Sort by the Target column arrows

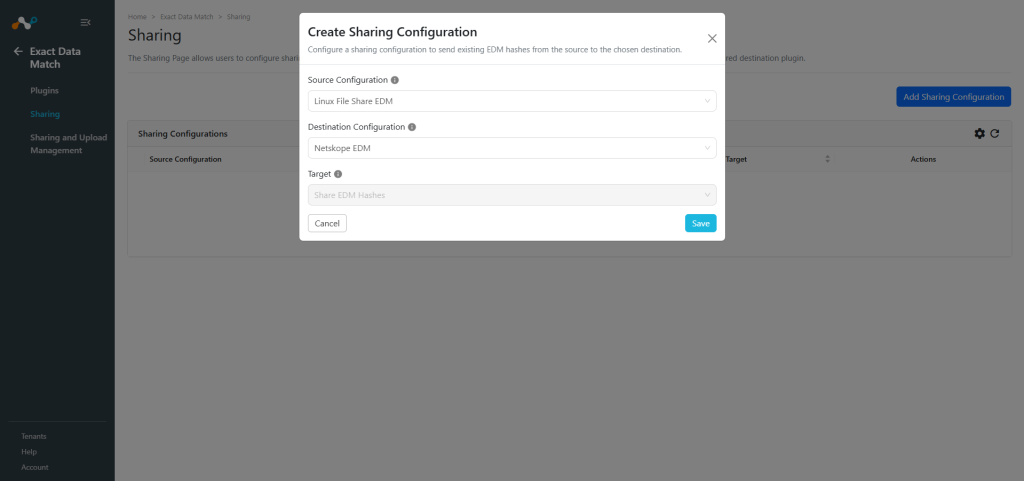coord(827,159)
